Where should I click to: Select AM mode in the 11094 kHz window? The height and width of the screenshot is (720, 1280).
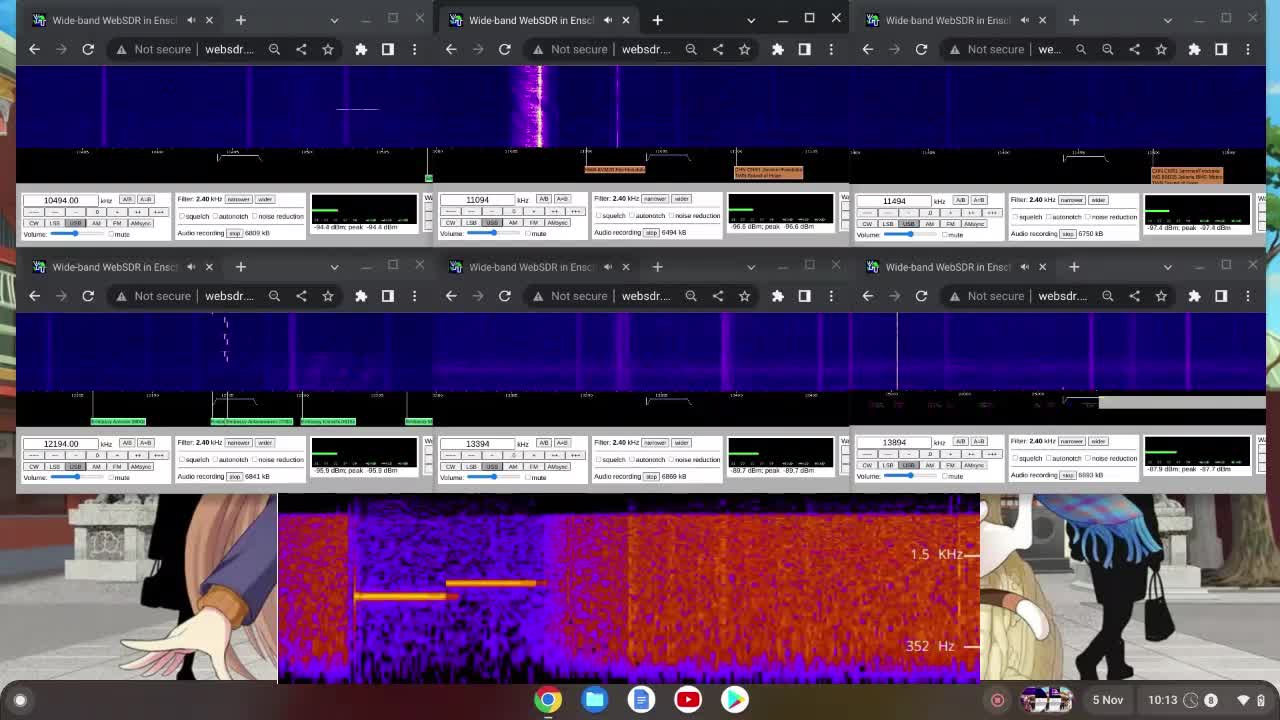pyautogui.click(x=513, y=223)
